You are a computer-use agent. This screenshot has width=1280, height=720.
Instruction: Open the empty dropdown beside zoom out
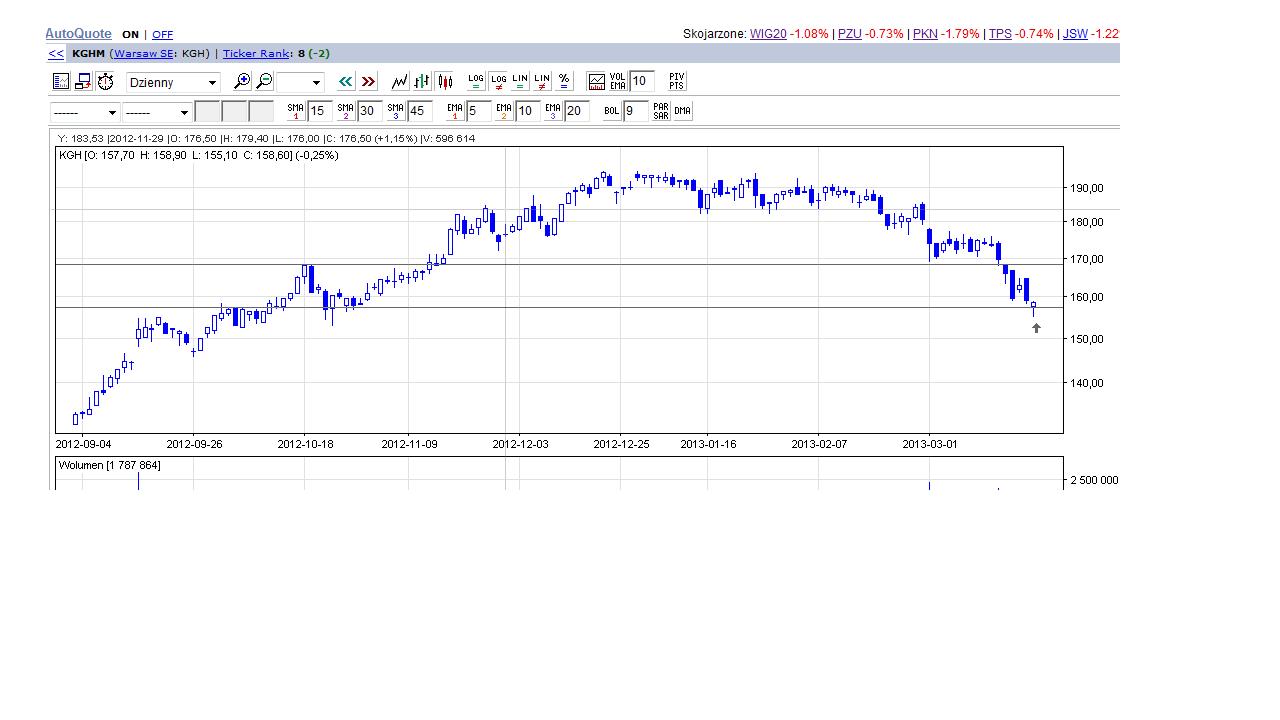301,83
